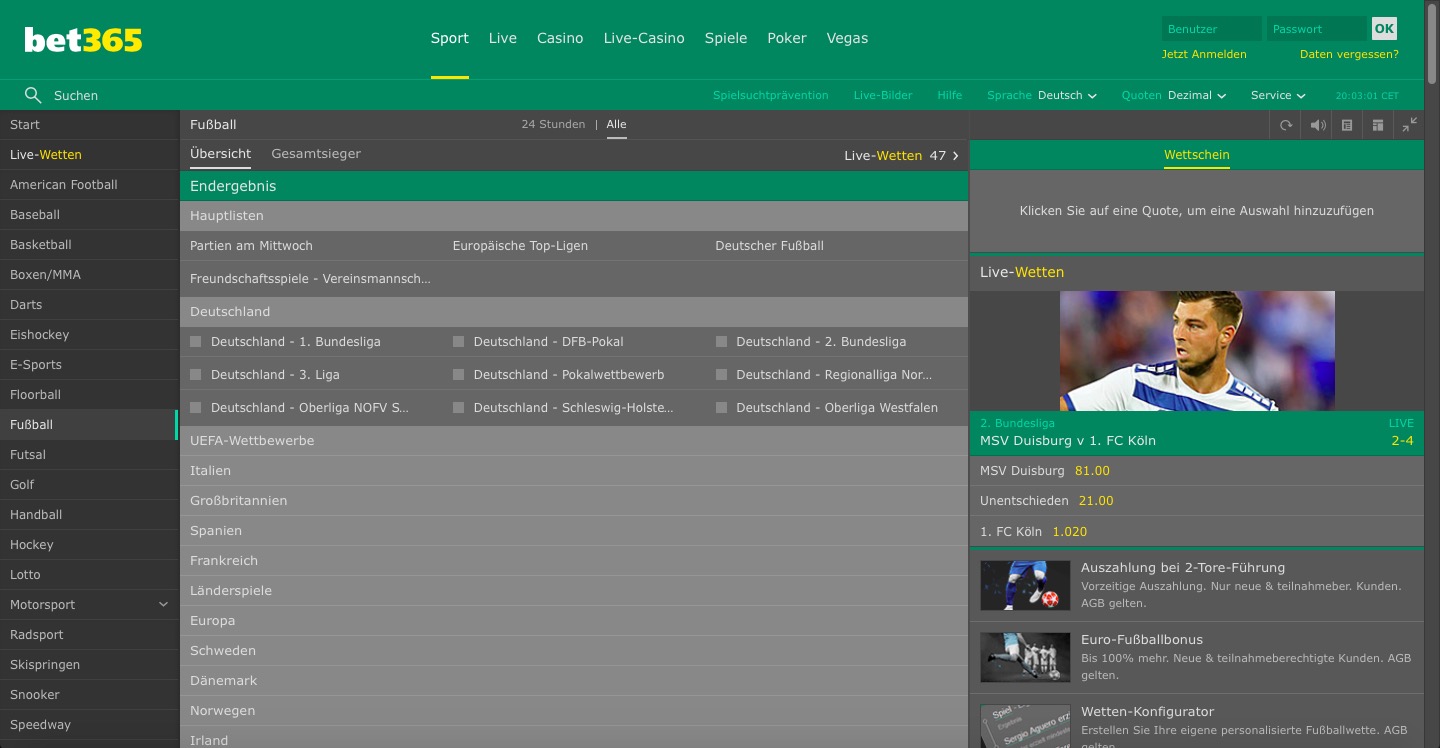Select American Football in the sidebar
The width and height of the screenshot is (1440, 748).
tap(89, 185)
